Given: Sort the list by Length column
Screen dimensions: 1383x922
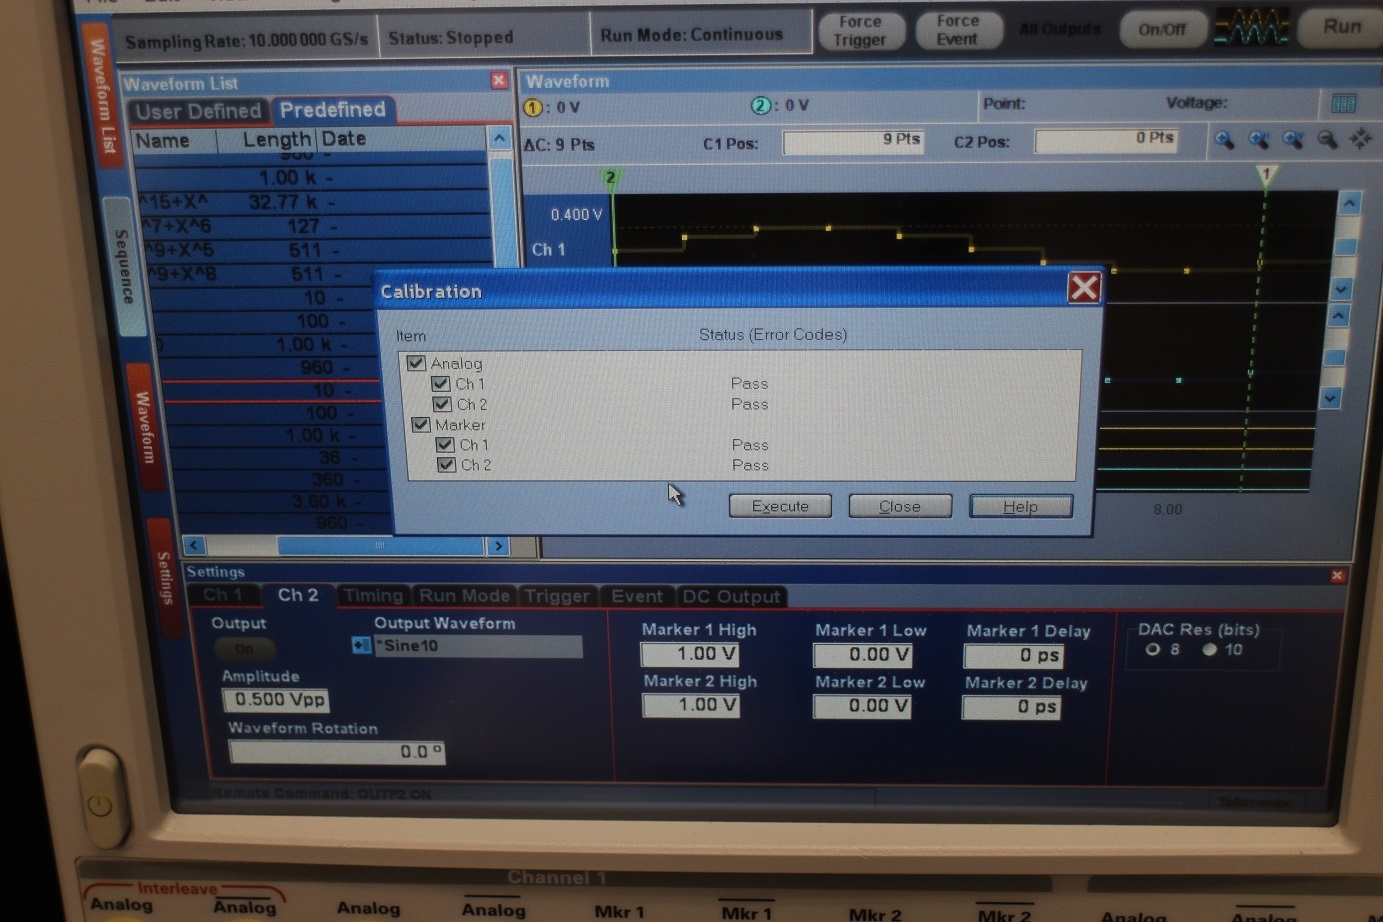Looking at the screenshot, I should [277, 140].
